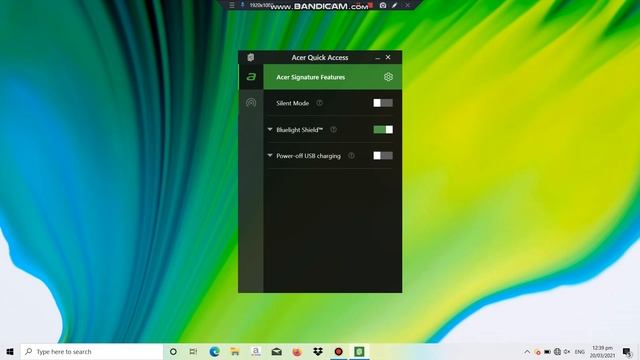The image size is (640, 360).
Task: Click the Bluelight Shield label
Action: (x=300, y=130)
